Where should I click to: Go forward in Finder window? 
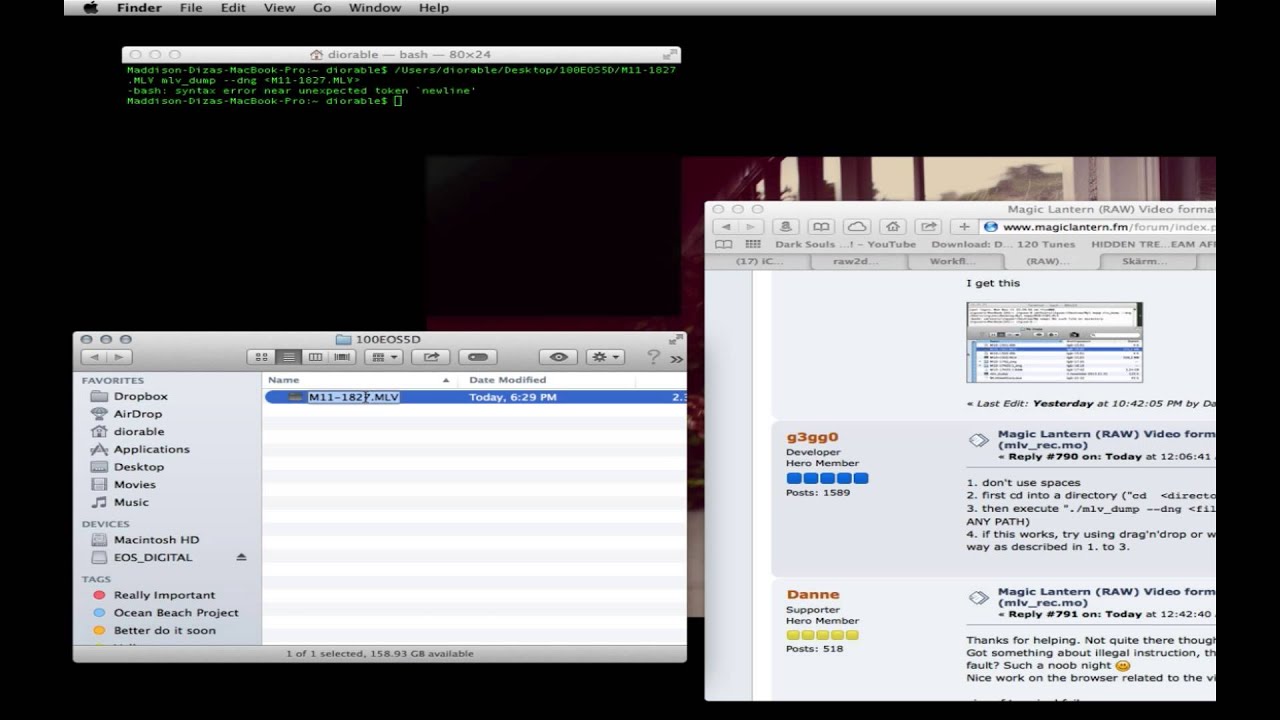click(x=119, y=357)
